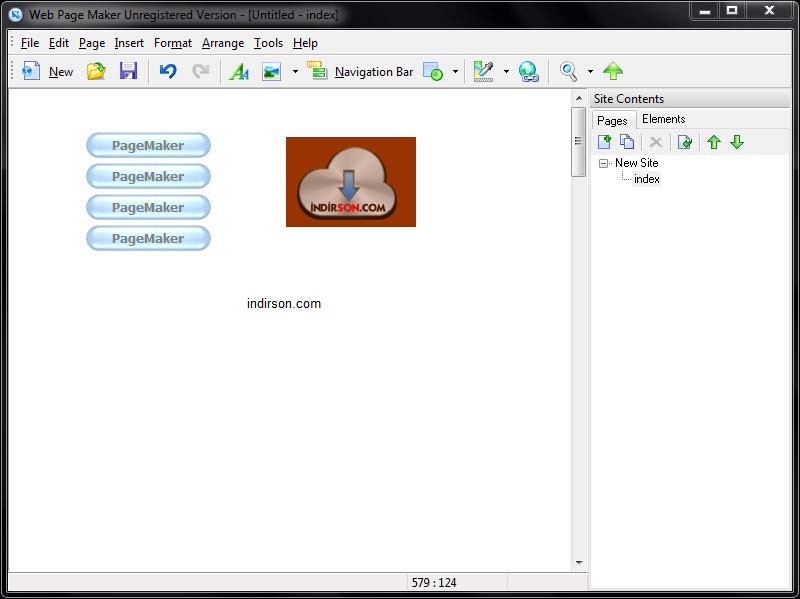Maximize the Web Page Maker window

732,11
